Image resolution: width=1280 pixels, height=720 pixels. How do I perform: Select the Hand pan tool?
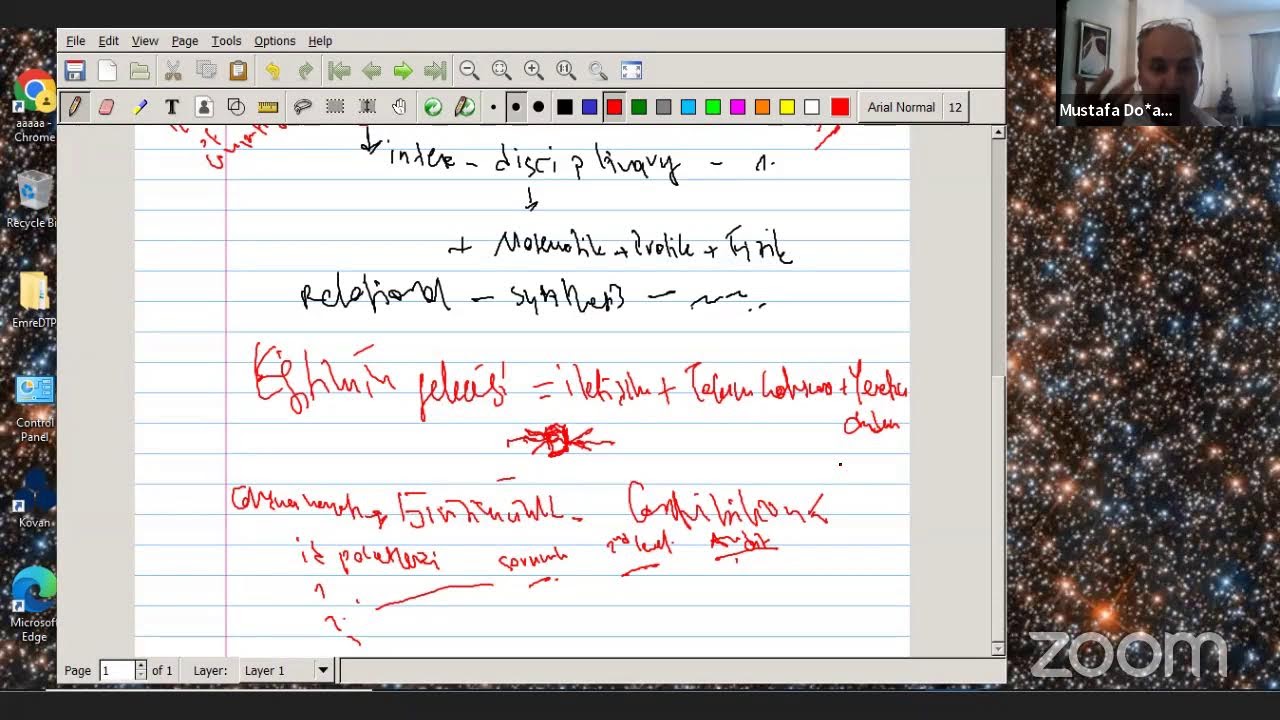[x=399, y=107]
